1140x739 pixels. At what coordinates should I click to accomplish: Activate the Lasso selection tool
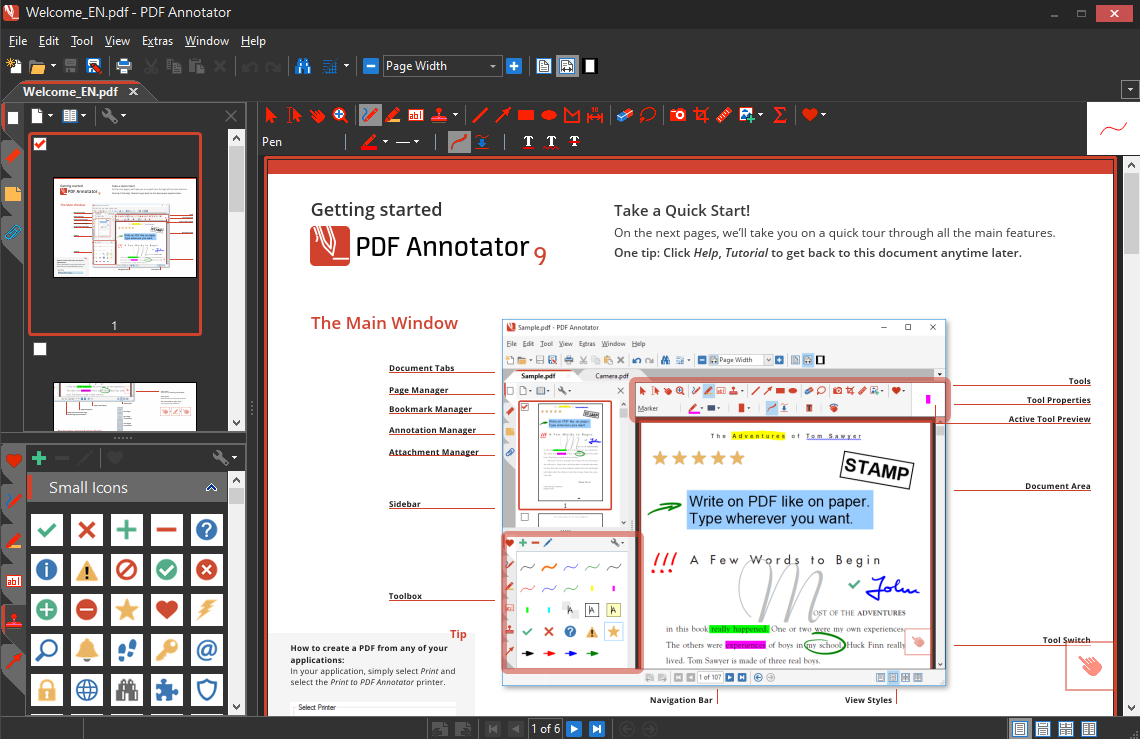(x=648, y=115)
